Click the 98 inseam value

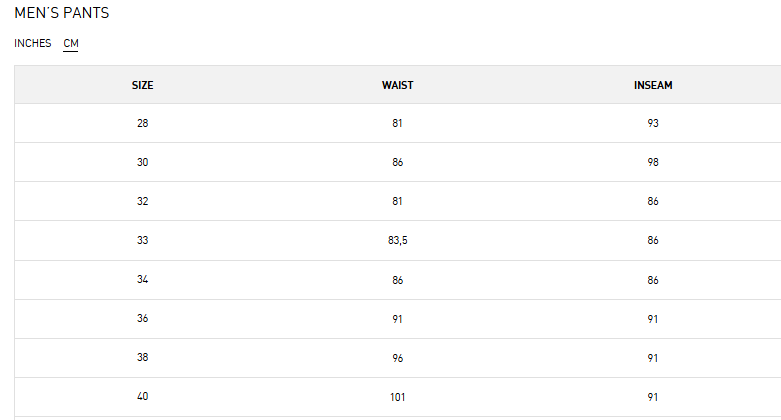click(653, 162)
